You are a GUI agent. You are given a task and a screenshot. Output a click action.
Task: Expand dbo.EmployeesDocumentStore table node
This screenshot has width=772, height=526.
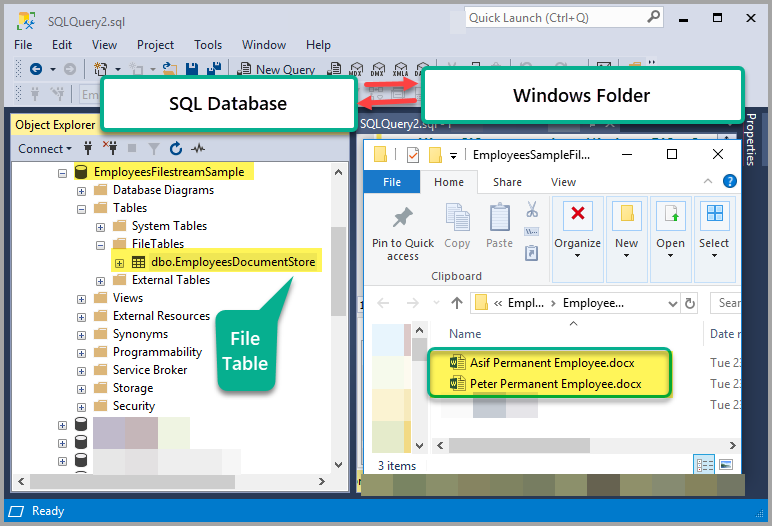[119, 263]
